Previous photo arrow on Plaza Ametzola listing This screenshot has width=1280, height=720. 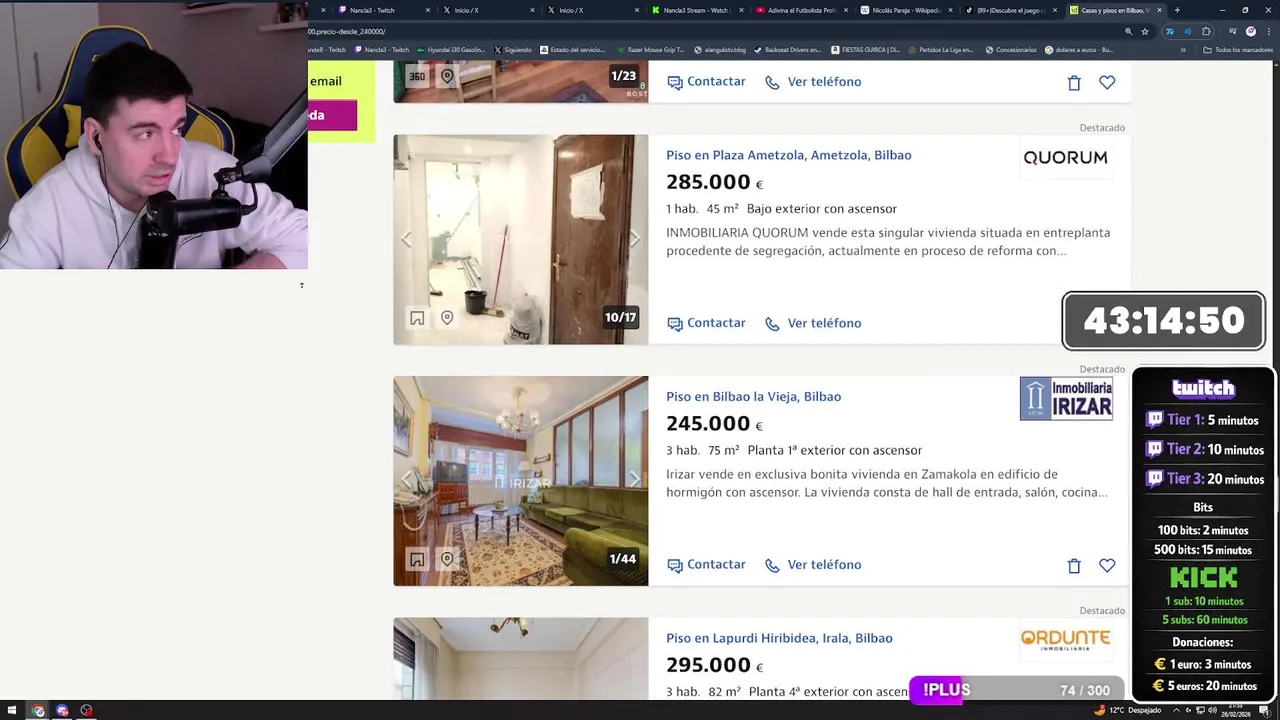(406, 239)
